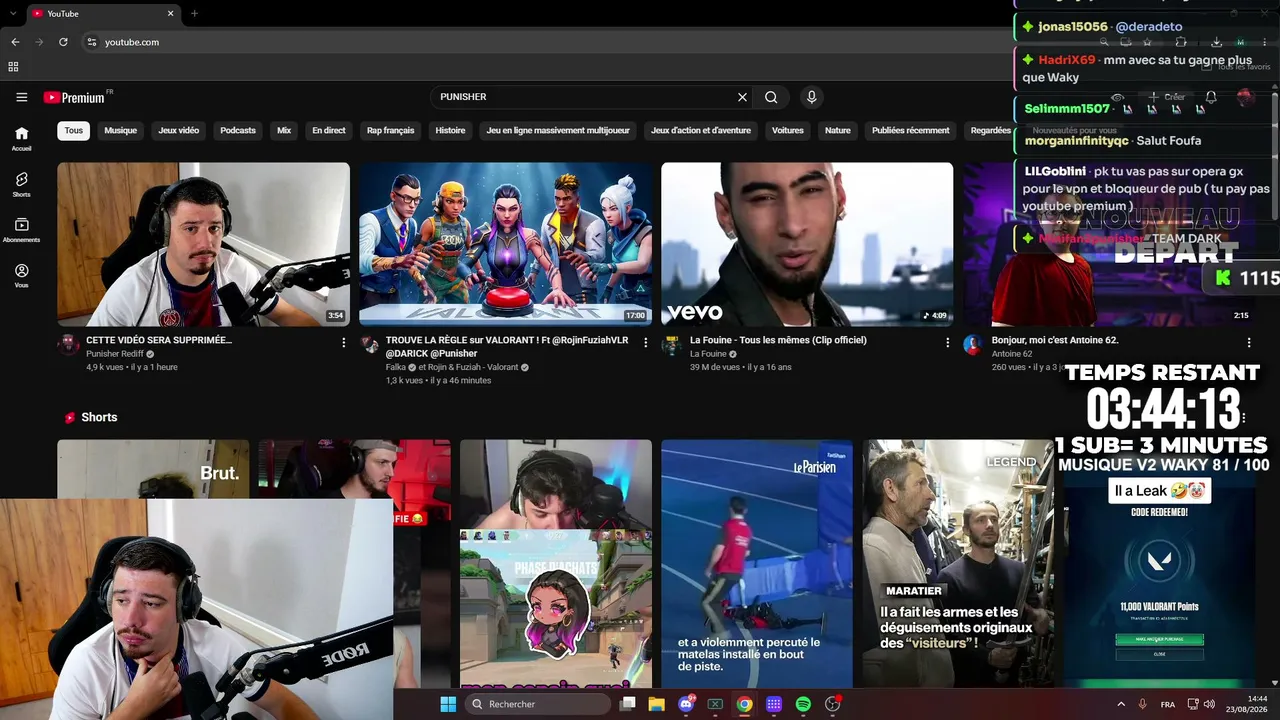The width and height of the screenshot is (1280, 720).
Task: Open the Chrome tab search dropdown
Action: point(11,13)
